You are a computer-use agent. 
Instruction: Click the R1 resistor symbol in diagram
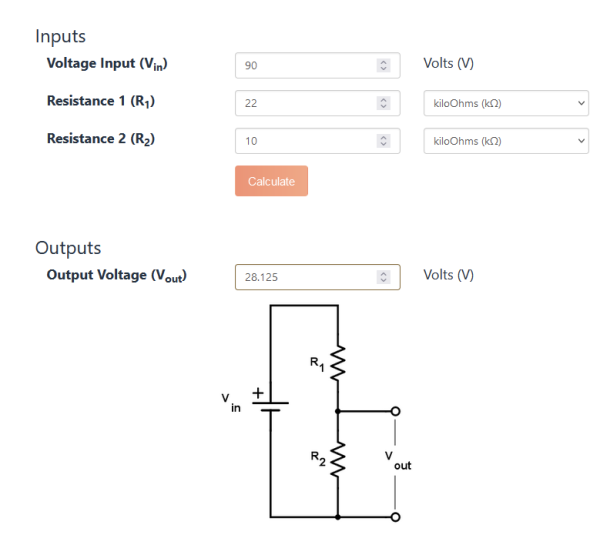pos(338,363)
